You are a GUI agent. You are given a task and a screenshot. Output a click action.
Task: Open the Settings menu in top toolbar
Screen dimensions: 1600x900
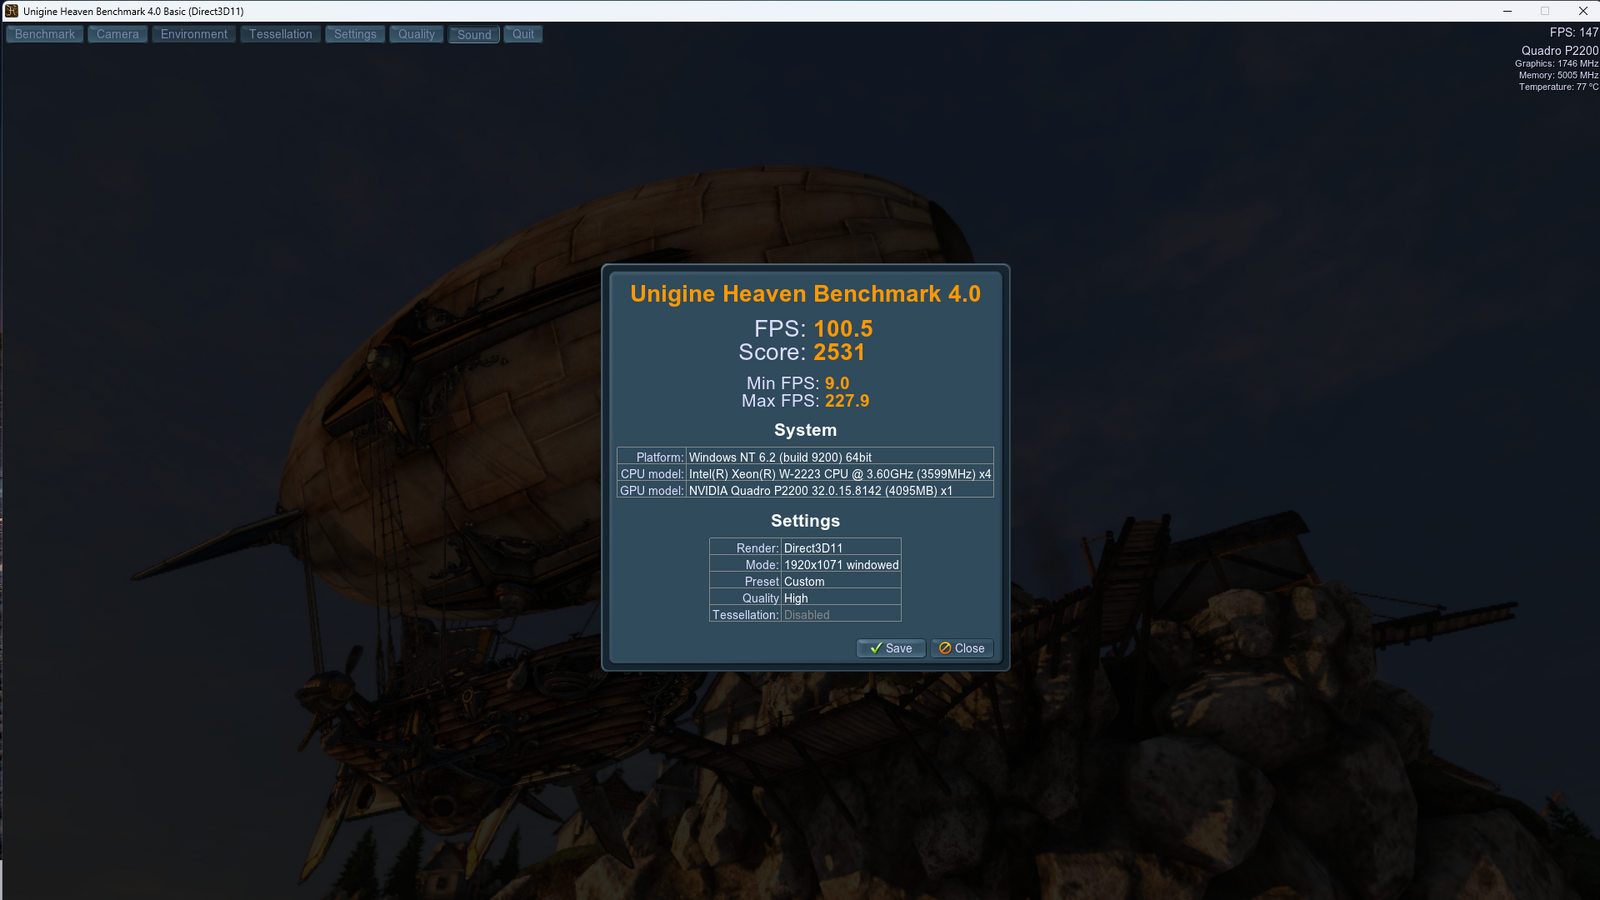coord(355,34)
